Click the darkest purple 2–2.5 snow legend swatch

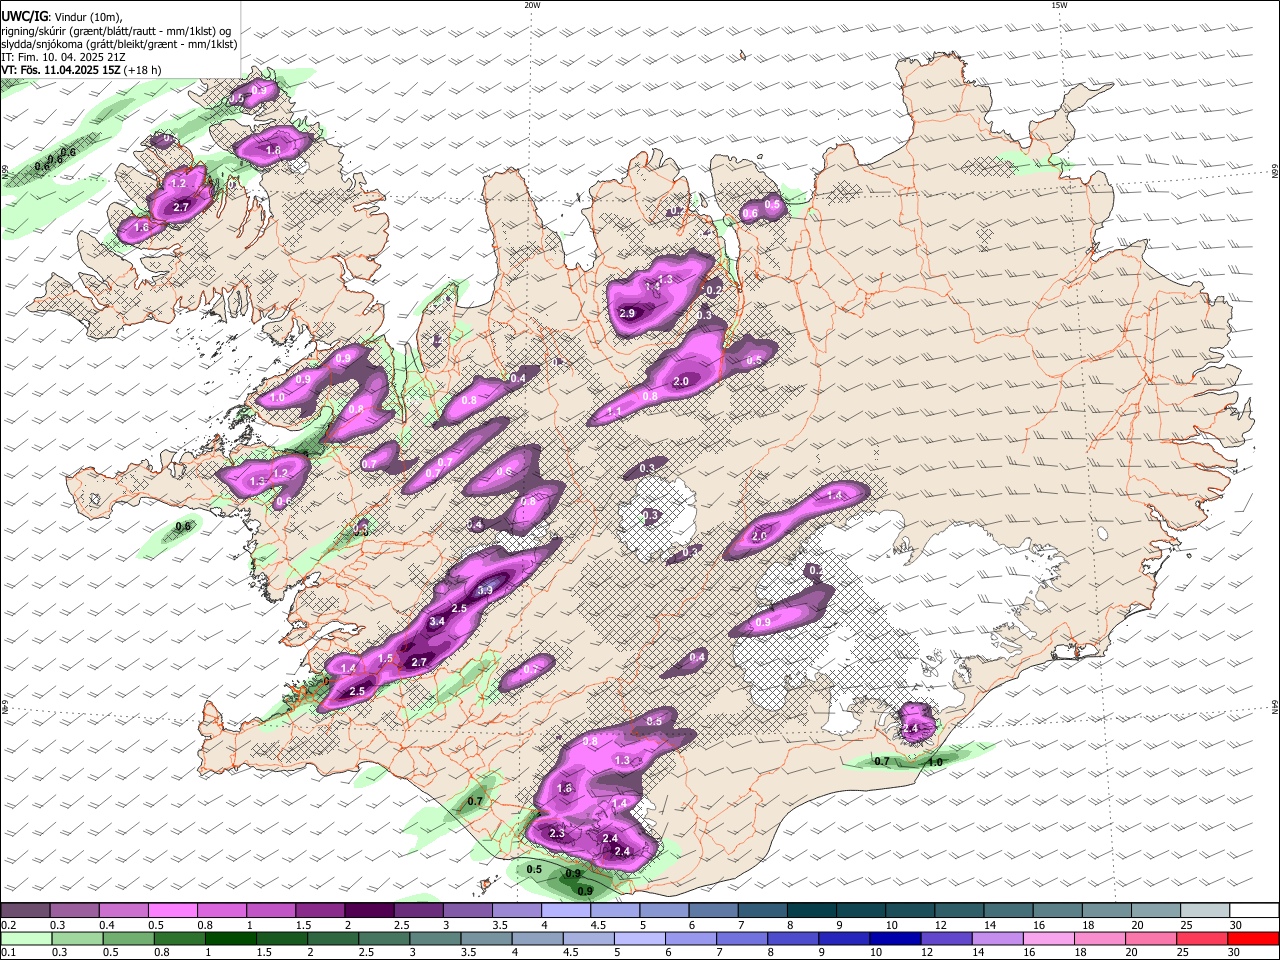[x=368, y=911]
